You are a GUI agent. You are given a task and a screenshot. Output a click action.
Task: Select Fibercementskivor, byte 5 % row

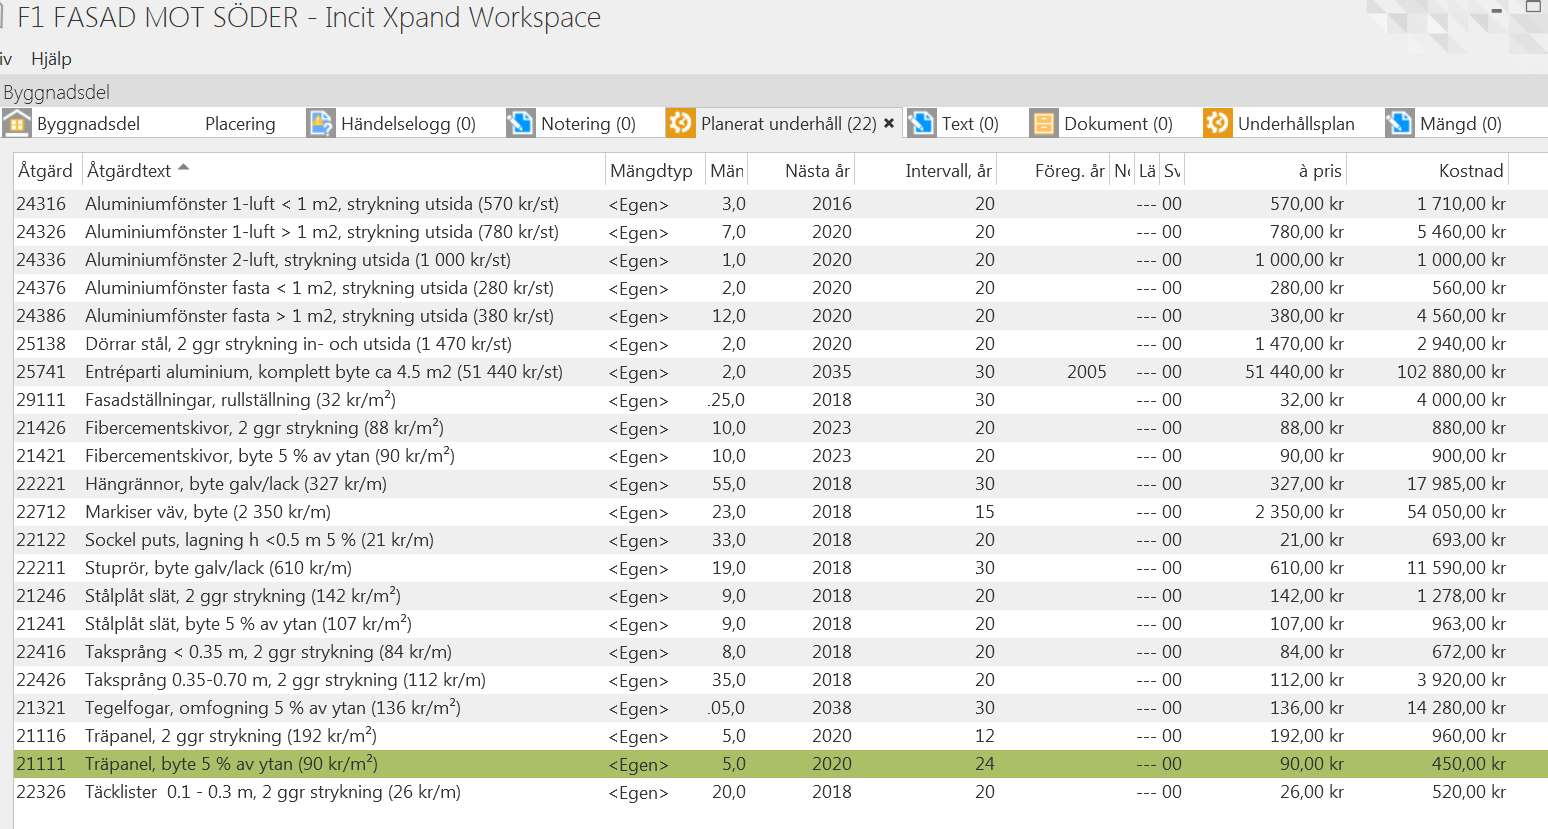(x=780, y=456)
